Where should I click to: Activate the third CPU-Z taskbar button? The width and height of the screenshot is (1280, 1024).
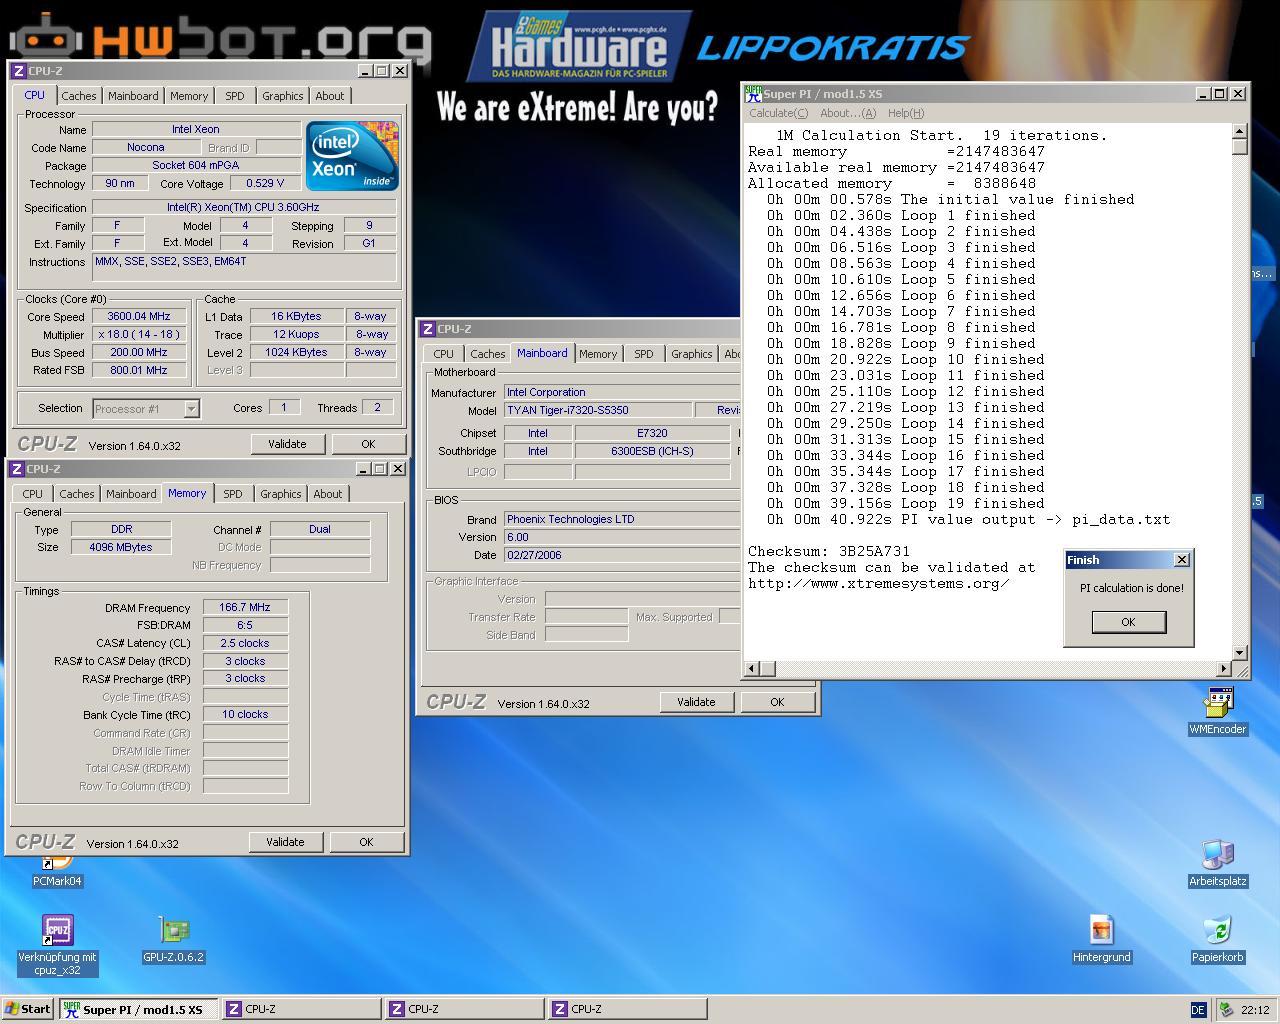pyautogui.click(x=627, y=1009)
